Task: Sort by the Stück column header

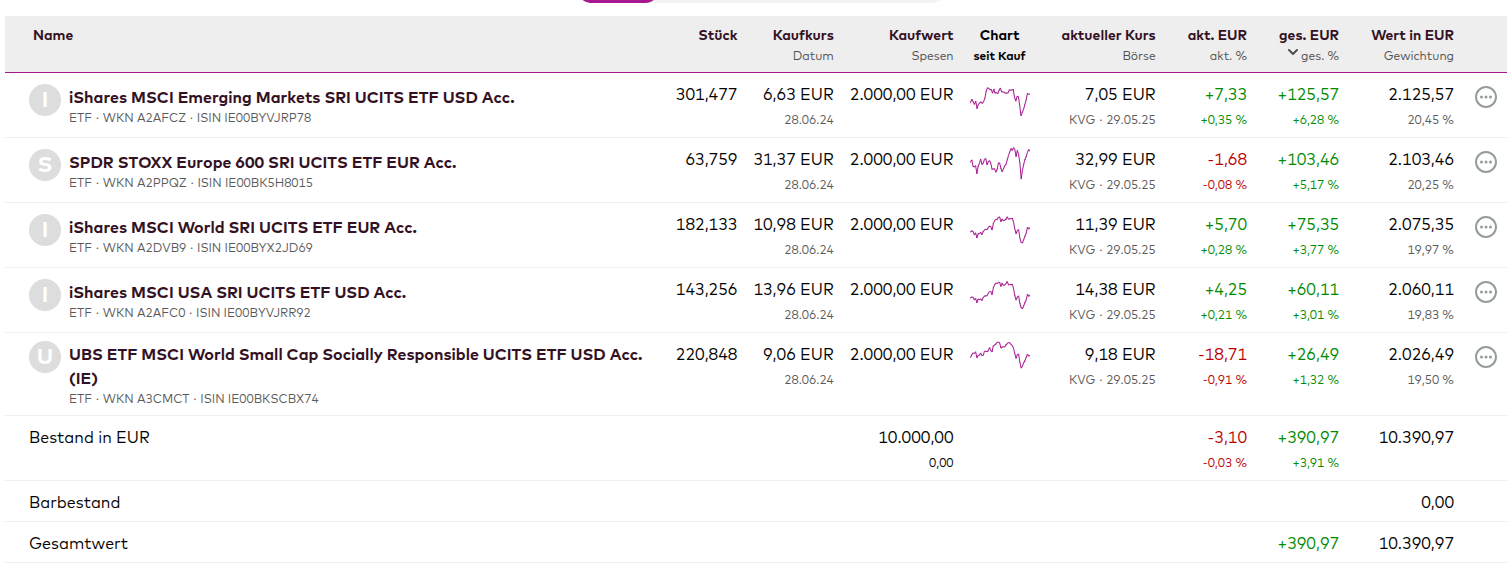Action: (x=717, y=35)
